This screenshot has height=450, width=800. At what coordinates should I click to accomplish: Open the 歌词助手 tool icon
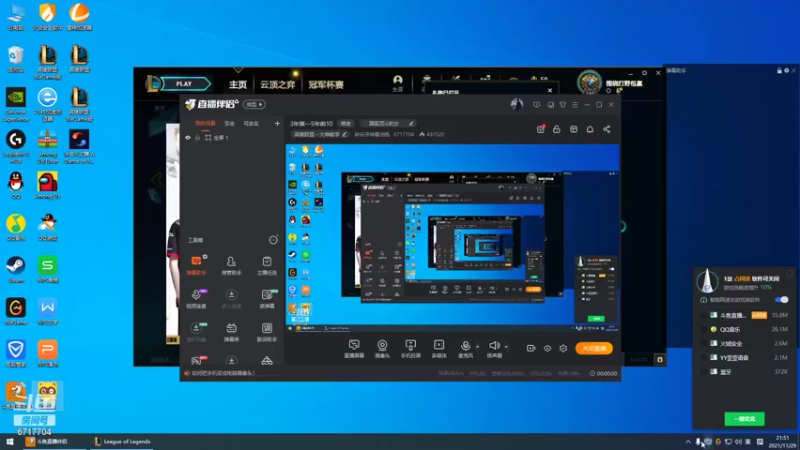pyautogui.click(x=267, y=332)
